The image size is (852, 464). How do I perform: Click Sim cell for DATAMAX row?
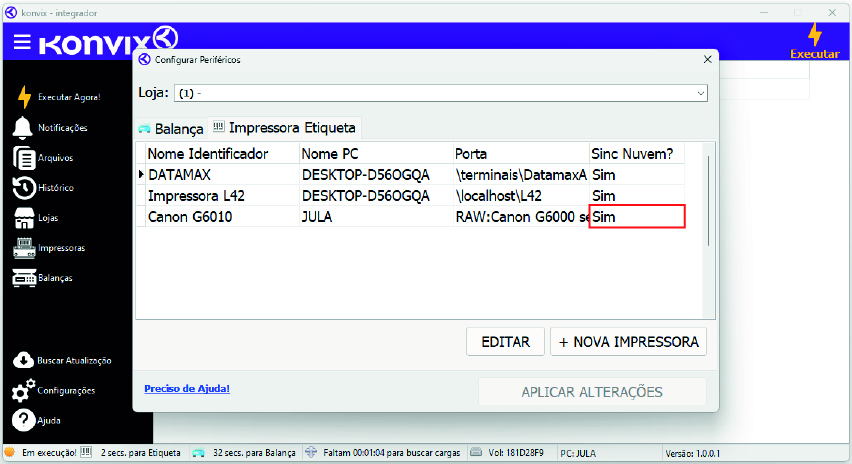pos(637,175)
